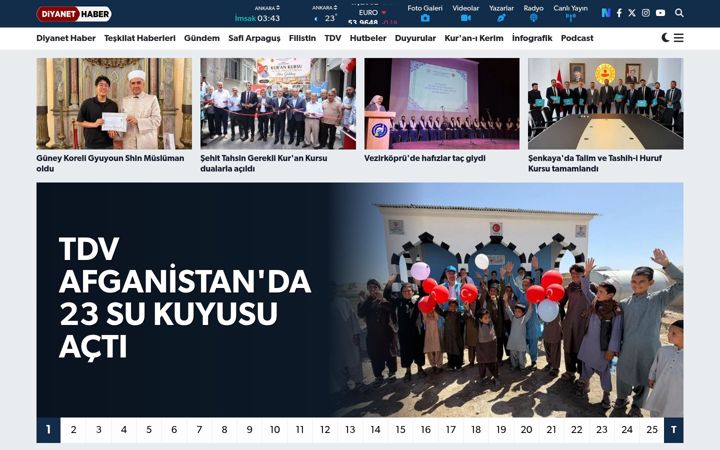Go to slider page 16
This screenshot has width=720, height=450.
[x=426, y=430]
